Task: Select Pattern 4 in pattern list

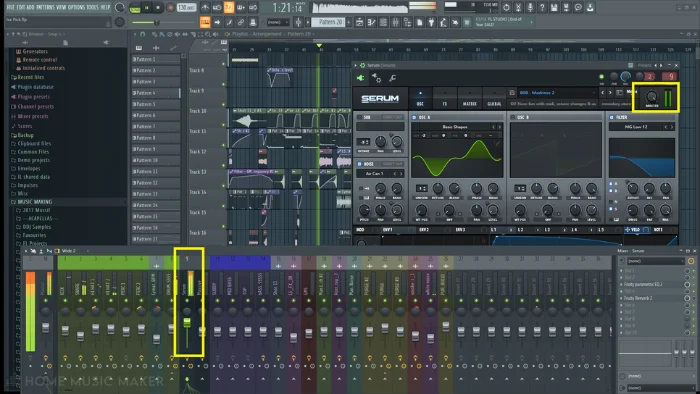Action: [x=155, y=93]
